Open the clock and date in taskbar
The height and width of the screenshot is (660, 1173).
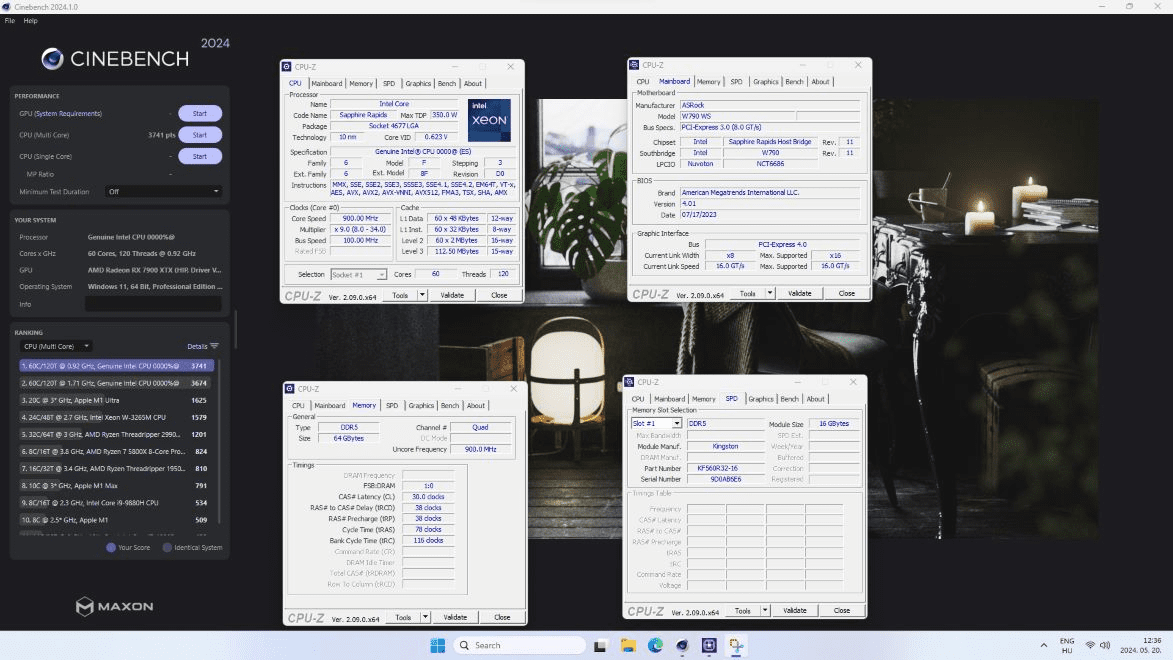coord(1141,645)
